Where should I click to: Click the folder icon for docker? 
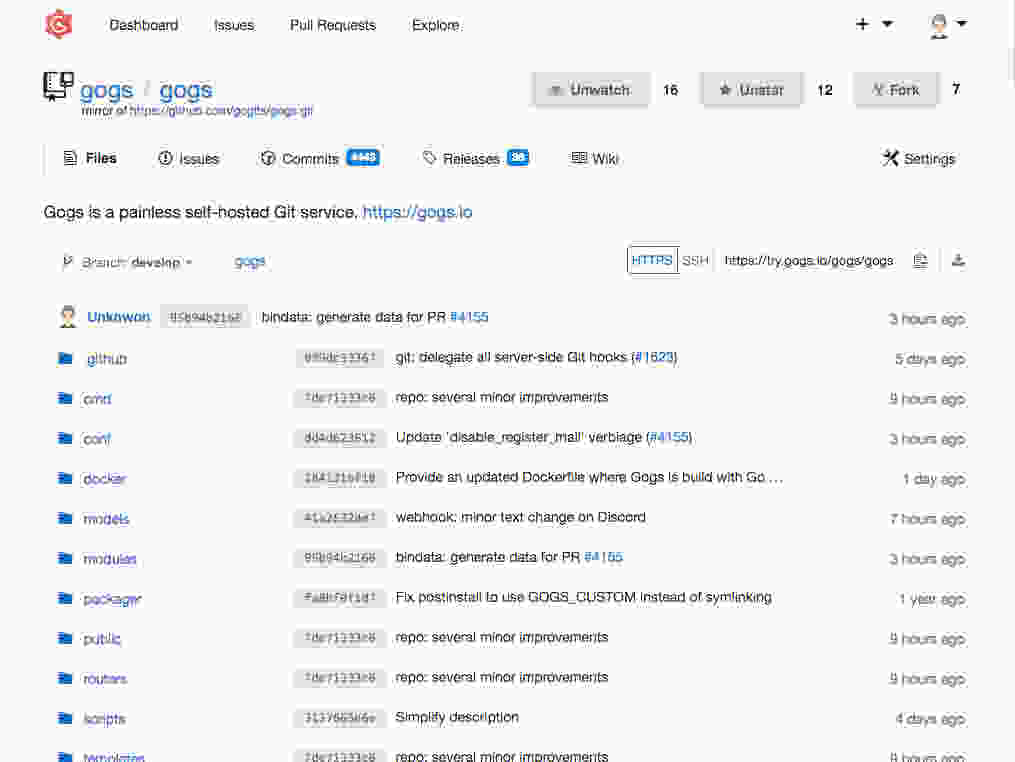[65, 478]
